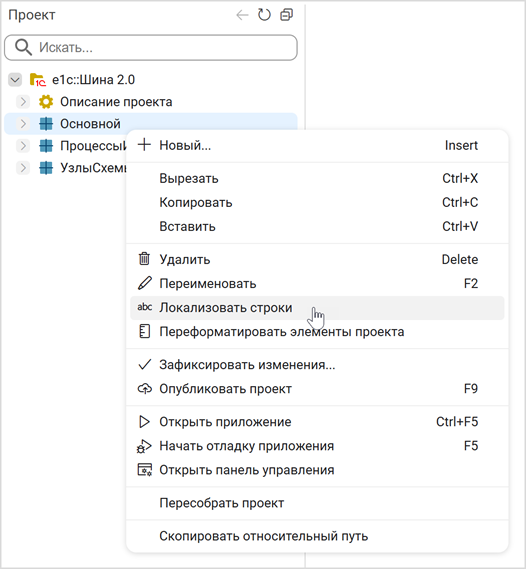Click the refresh icon in Project panel
This screenshot has height=569, width=526.
pyautogui.click(x=264, y=15)
